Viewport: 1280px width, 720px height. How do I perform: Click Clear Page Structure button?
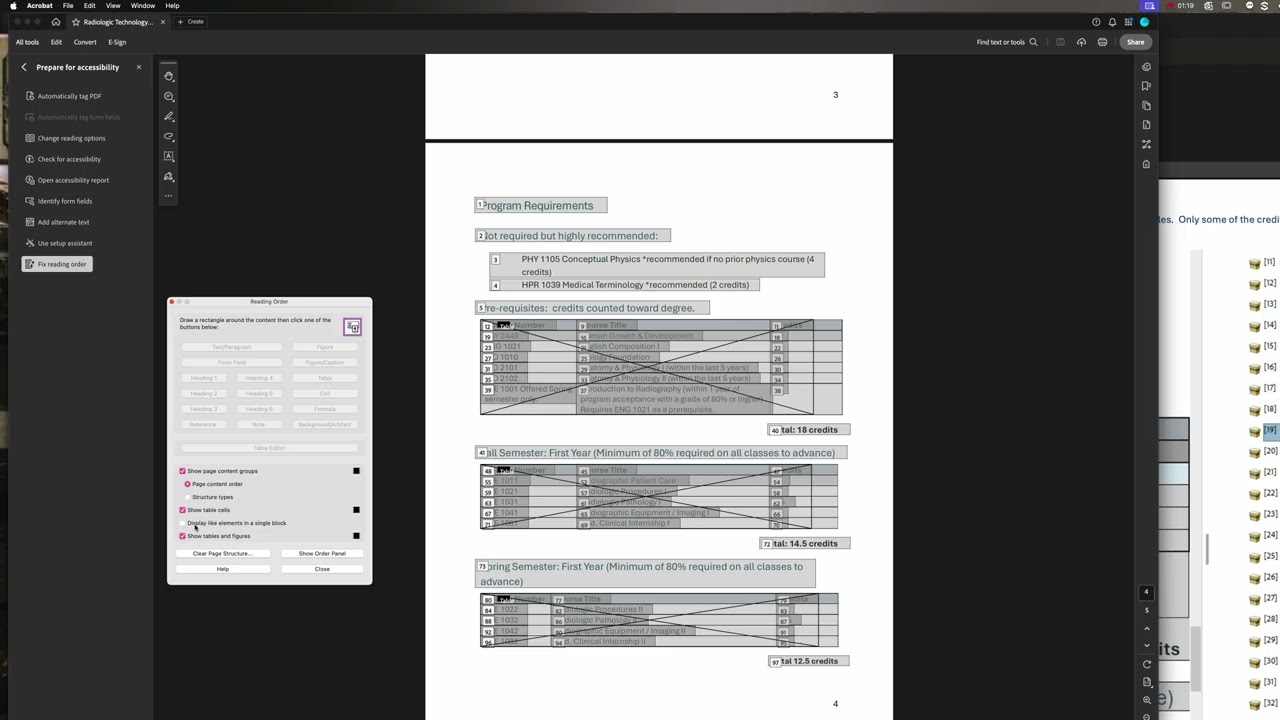point(222,553)
